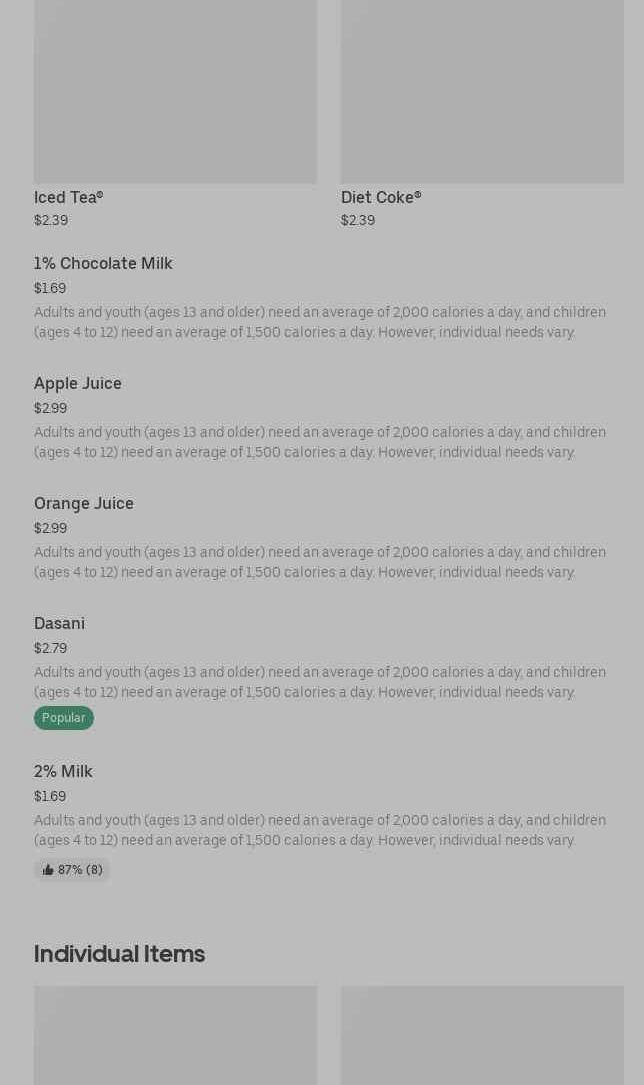Open the right thumbnail under Individual Items
This screenshot has width=644, height=1085.
coord(482,1035)
